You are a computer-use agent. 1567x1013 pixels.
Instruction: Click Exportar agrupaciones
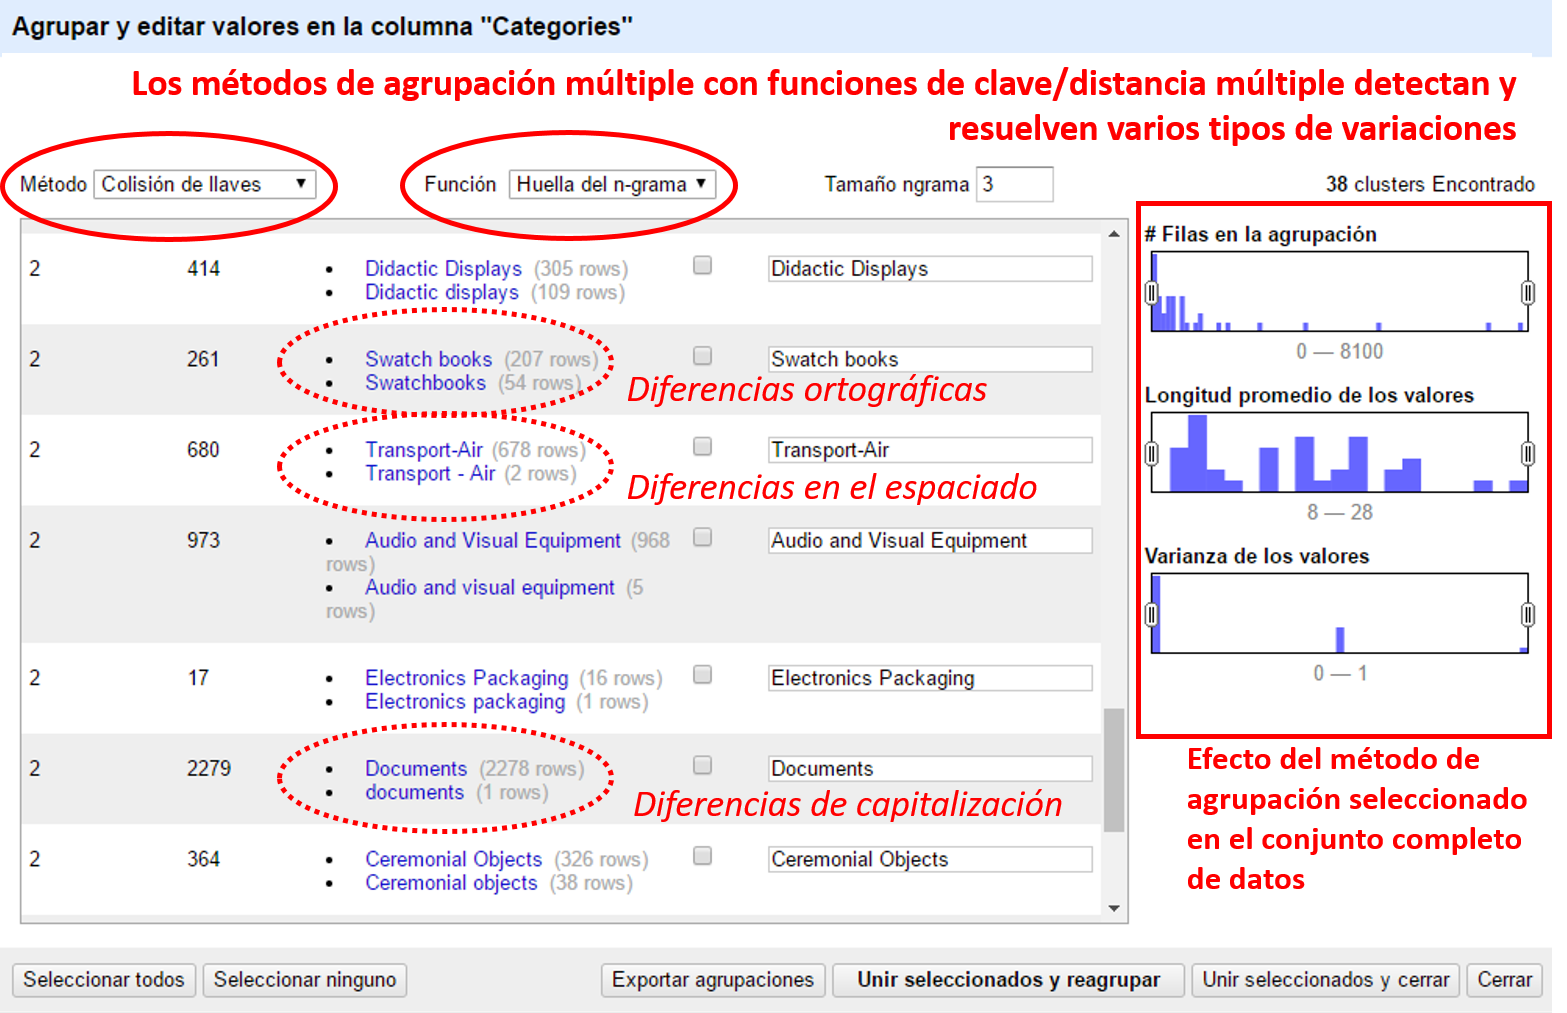713,980
